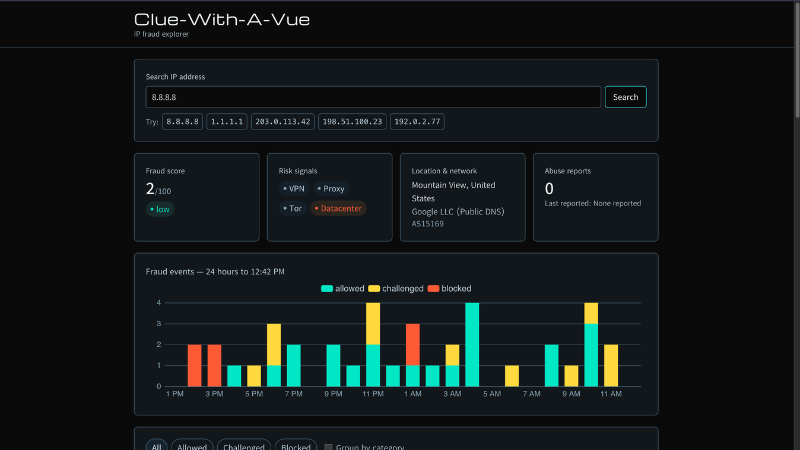
Task: Toggle the blocked legend swatch
Action: [433, 289]
